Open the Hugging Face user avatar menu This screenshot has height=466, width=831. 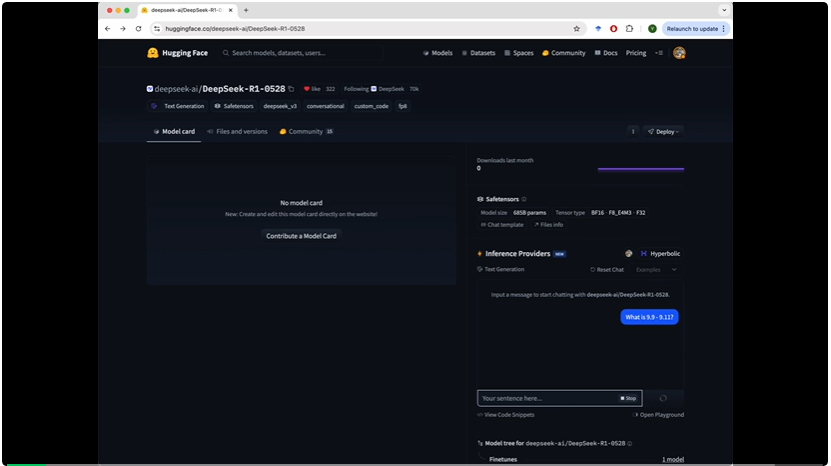679,53
